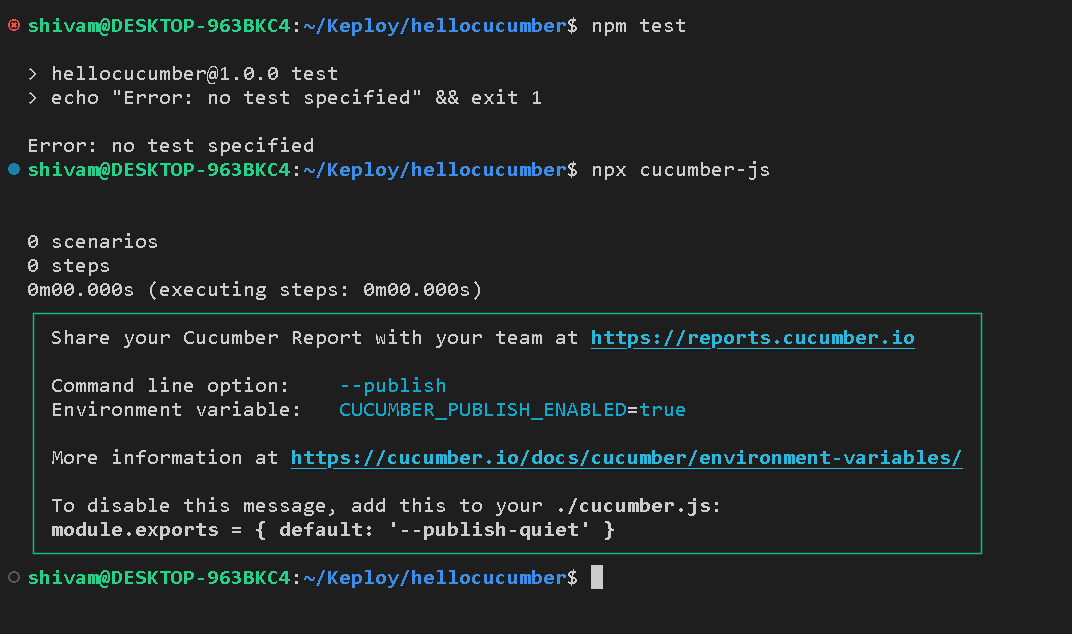The width and height of the screenshot is (1072, 634).
Task: Click the hollow circle decoration at the current prompt
Action: 14,577
